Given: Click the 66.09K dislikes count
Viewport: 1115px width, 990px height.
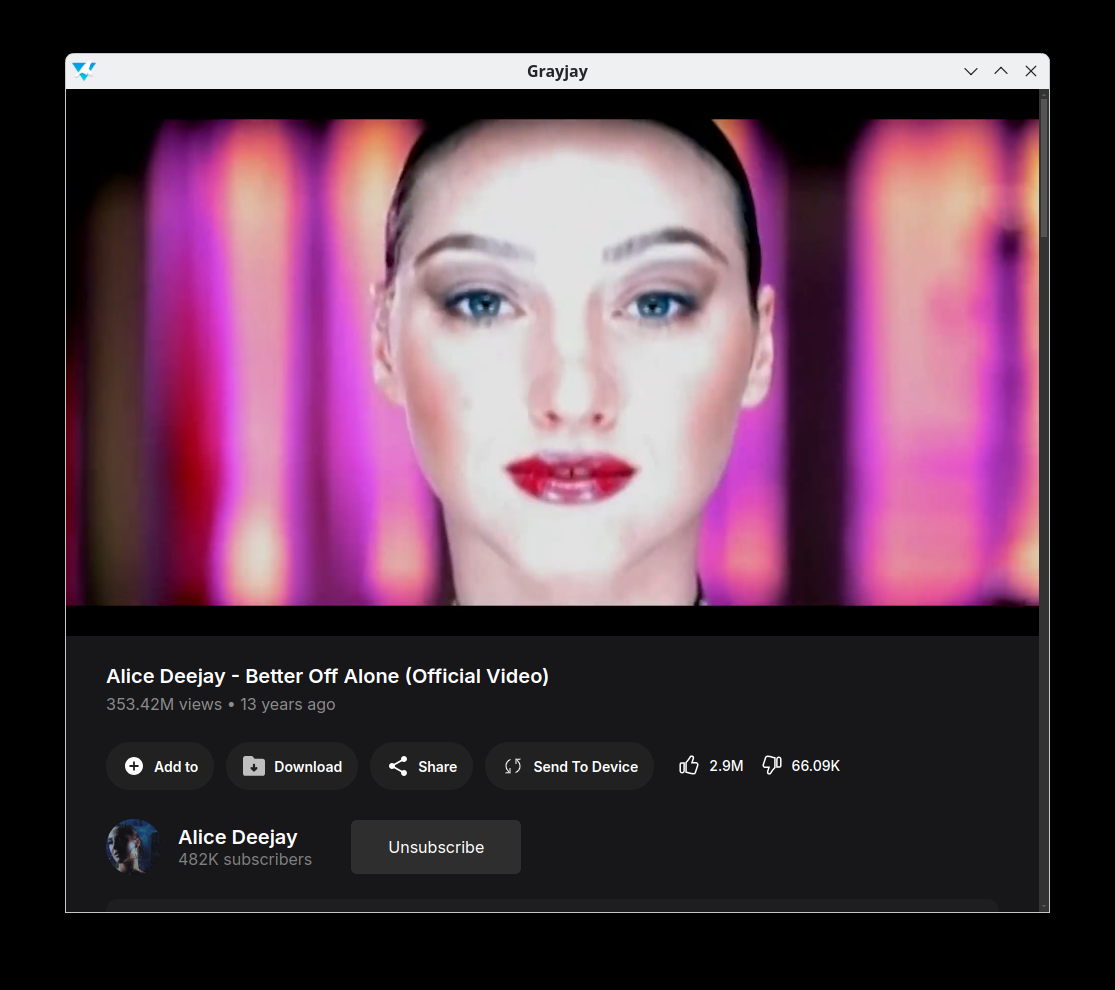Looking at the screenshot, I should click(x=816, y=766).
